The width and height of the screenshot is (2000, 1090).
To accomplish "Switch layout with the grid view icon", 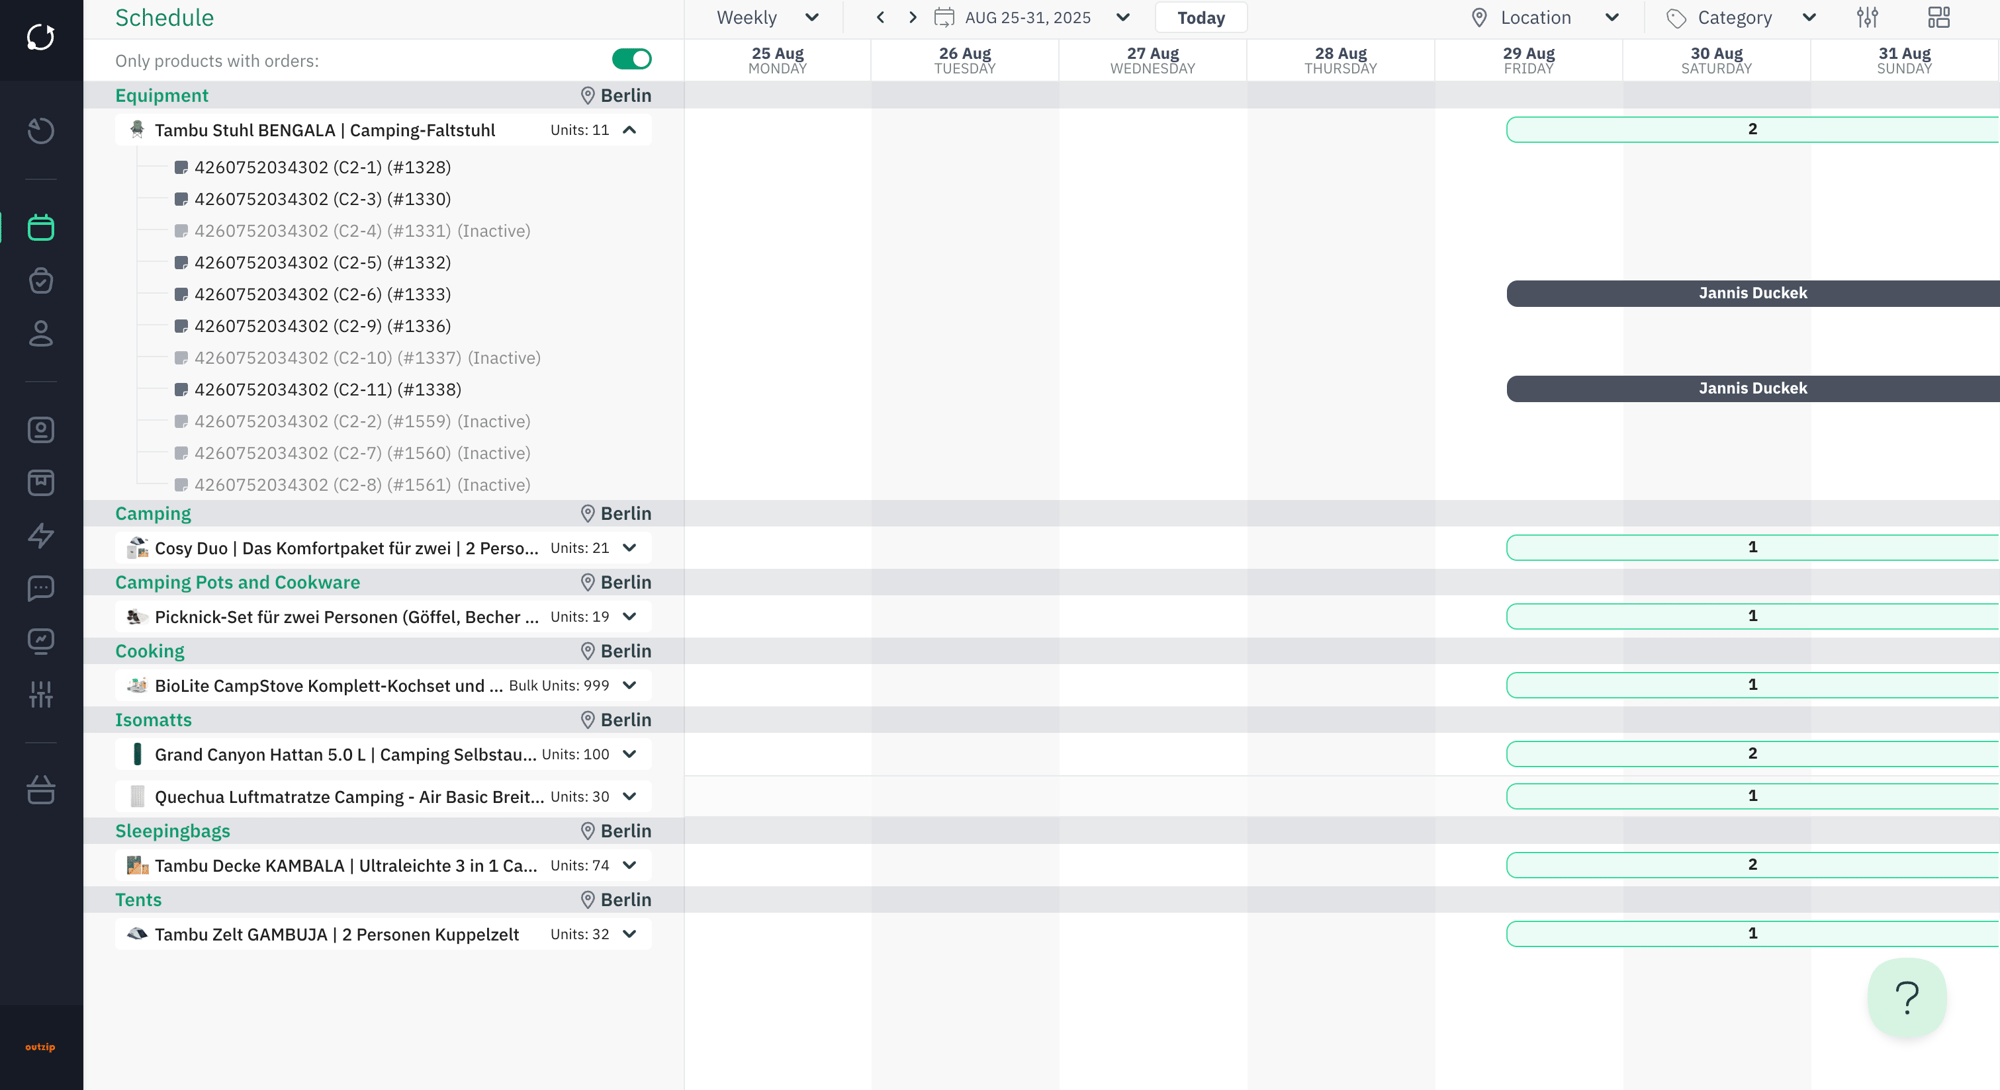I will [1938, 17].
